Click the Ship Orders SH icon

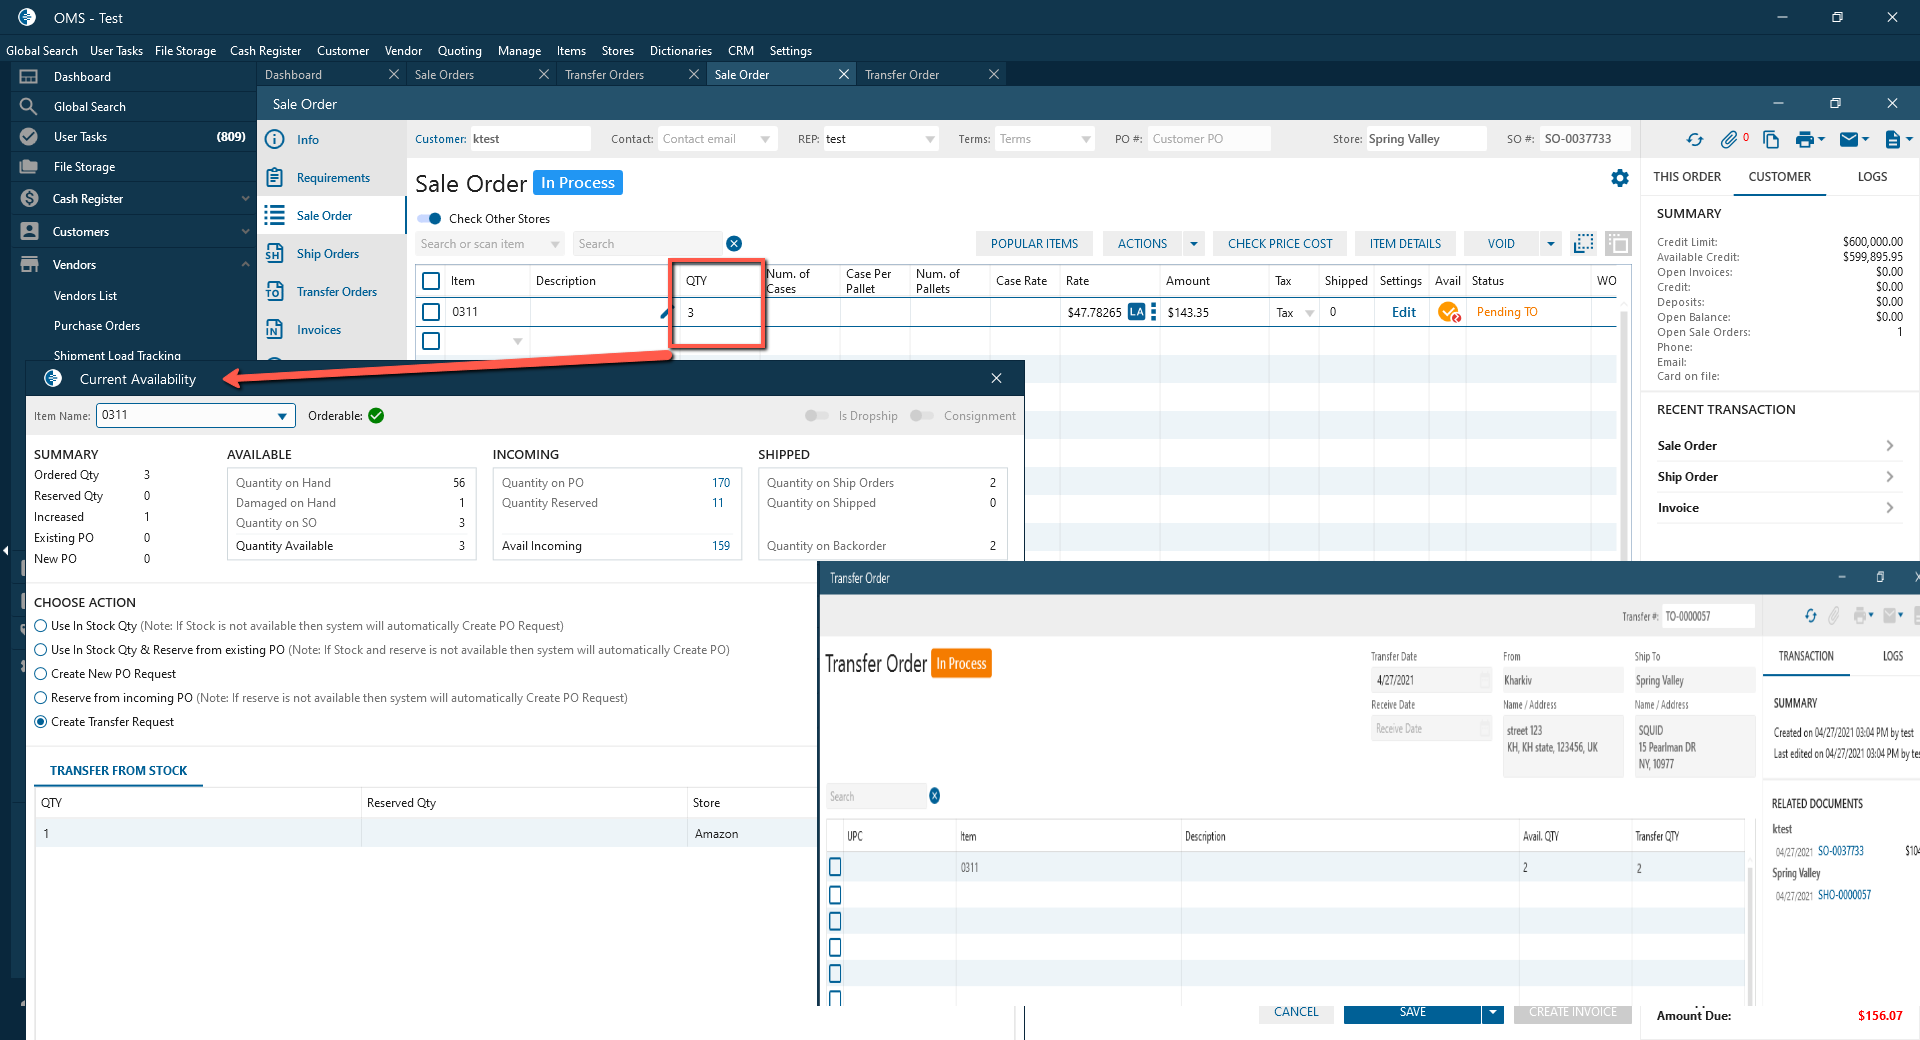(x=275, y=254)
